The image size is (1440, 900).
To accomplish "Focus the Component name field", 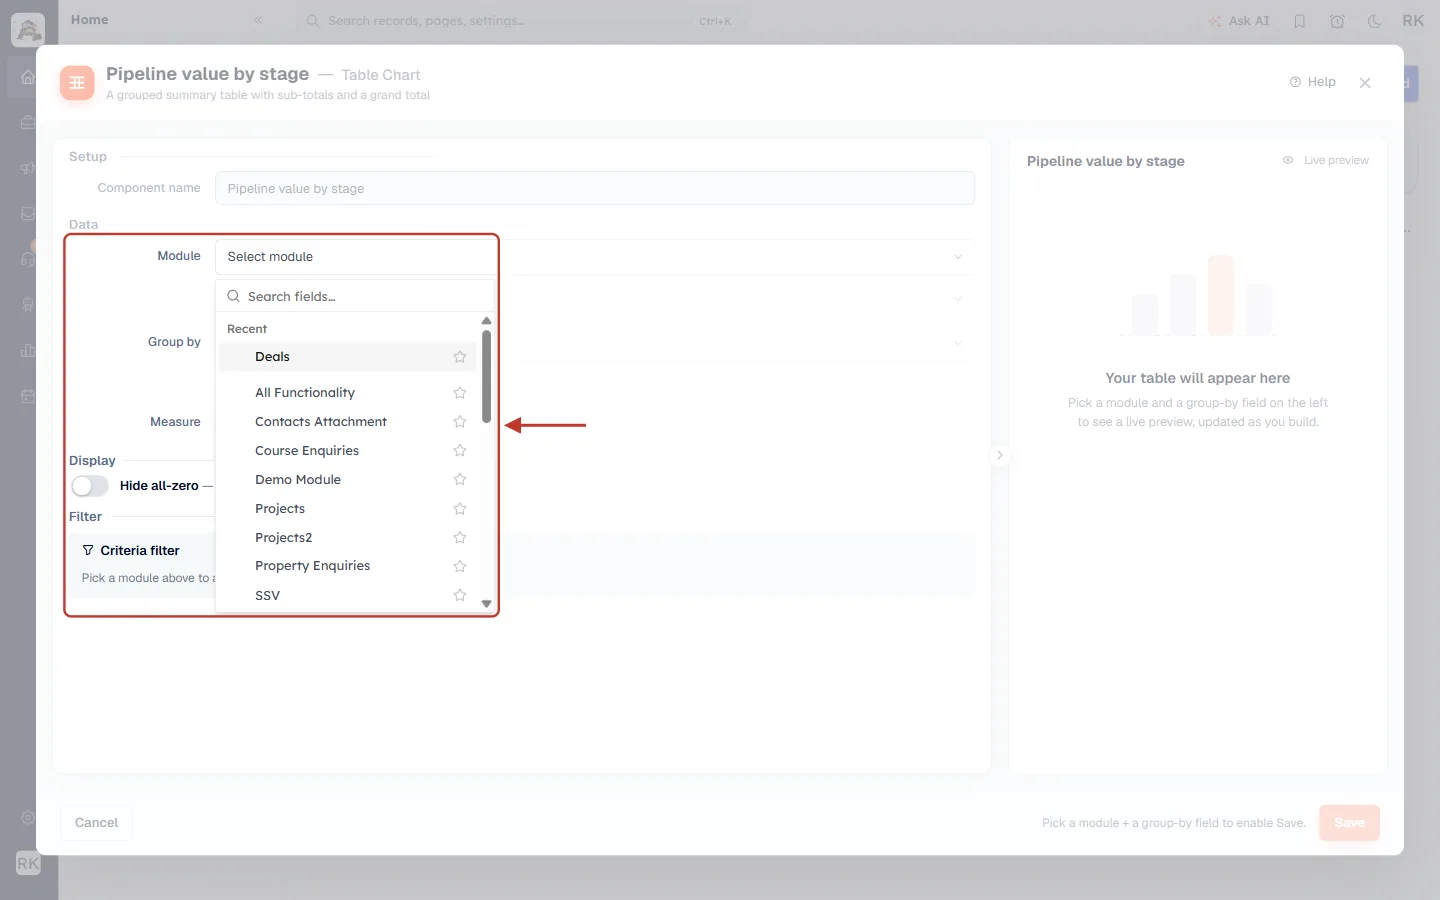I will 595,188.
